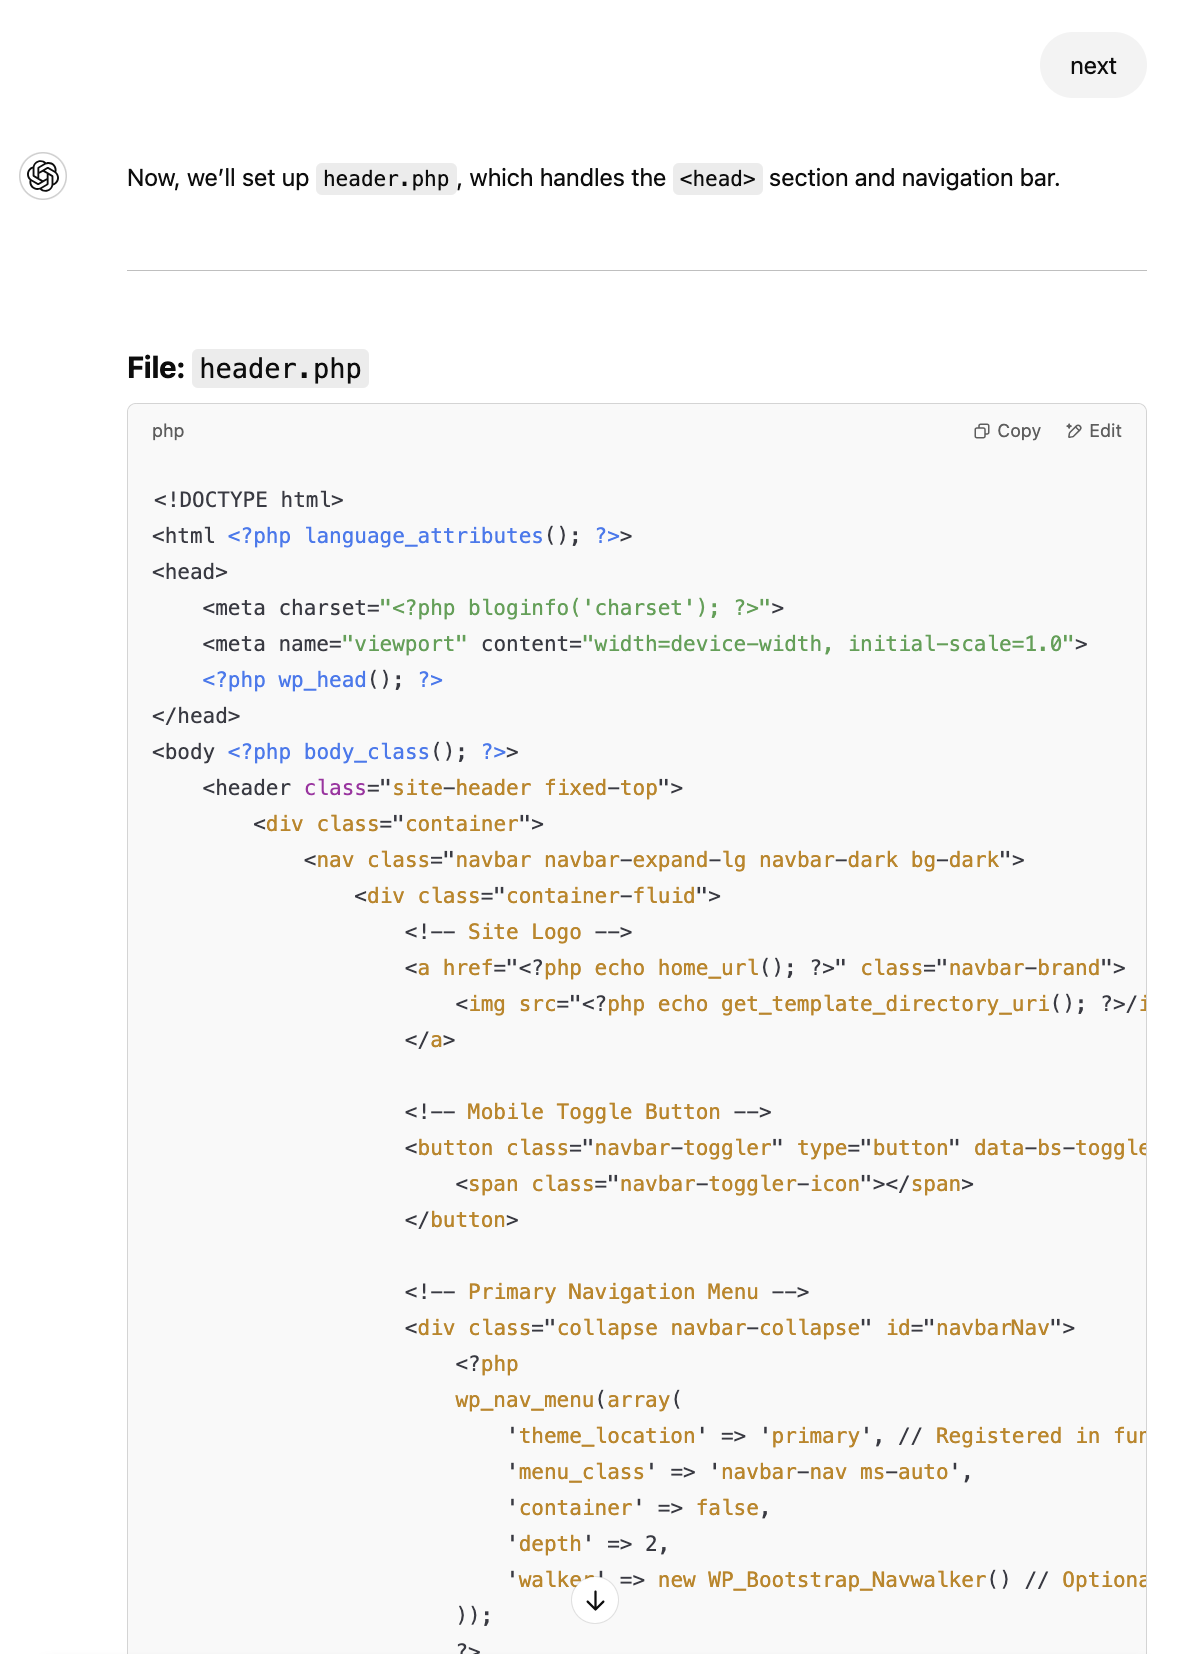
Task: Click the 'depth' => 2 line
Action: (587, 1544)
